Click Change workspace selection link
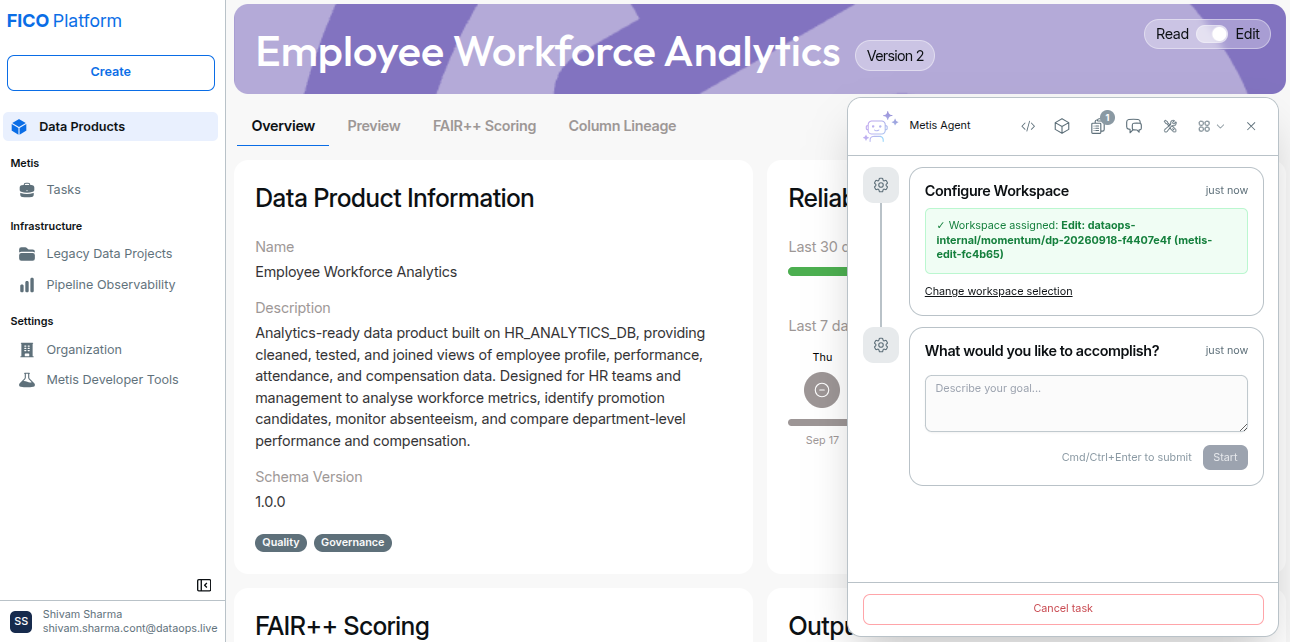Image resolution: width=1290 pixels, height=642 pixels. click(998, 292)
